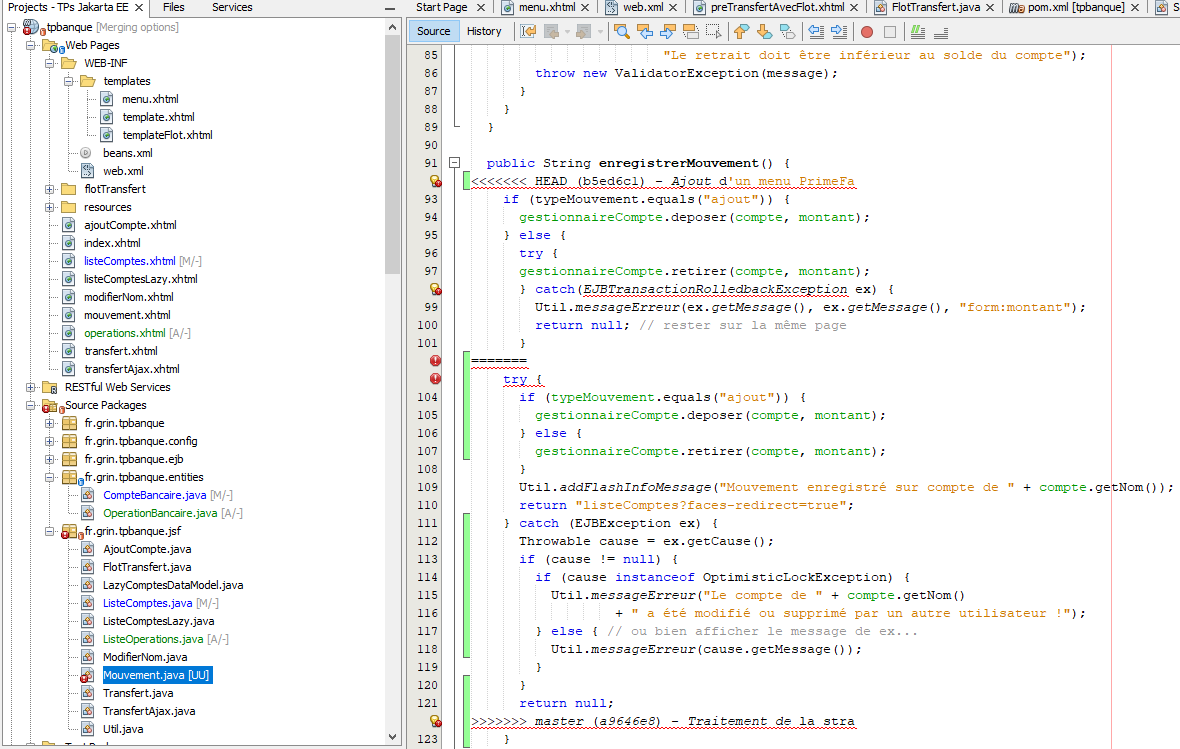Collapse the Web Pages node
The width and height of the screenshot is (1180, 749).
click(x=31, y=45)
